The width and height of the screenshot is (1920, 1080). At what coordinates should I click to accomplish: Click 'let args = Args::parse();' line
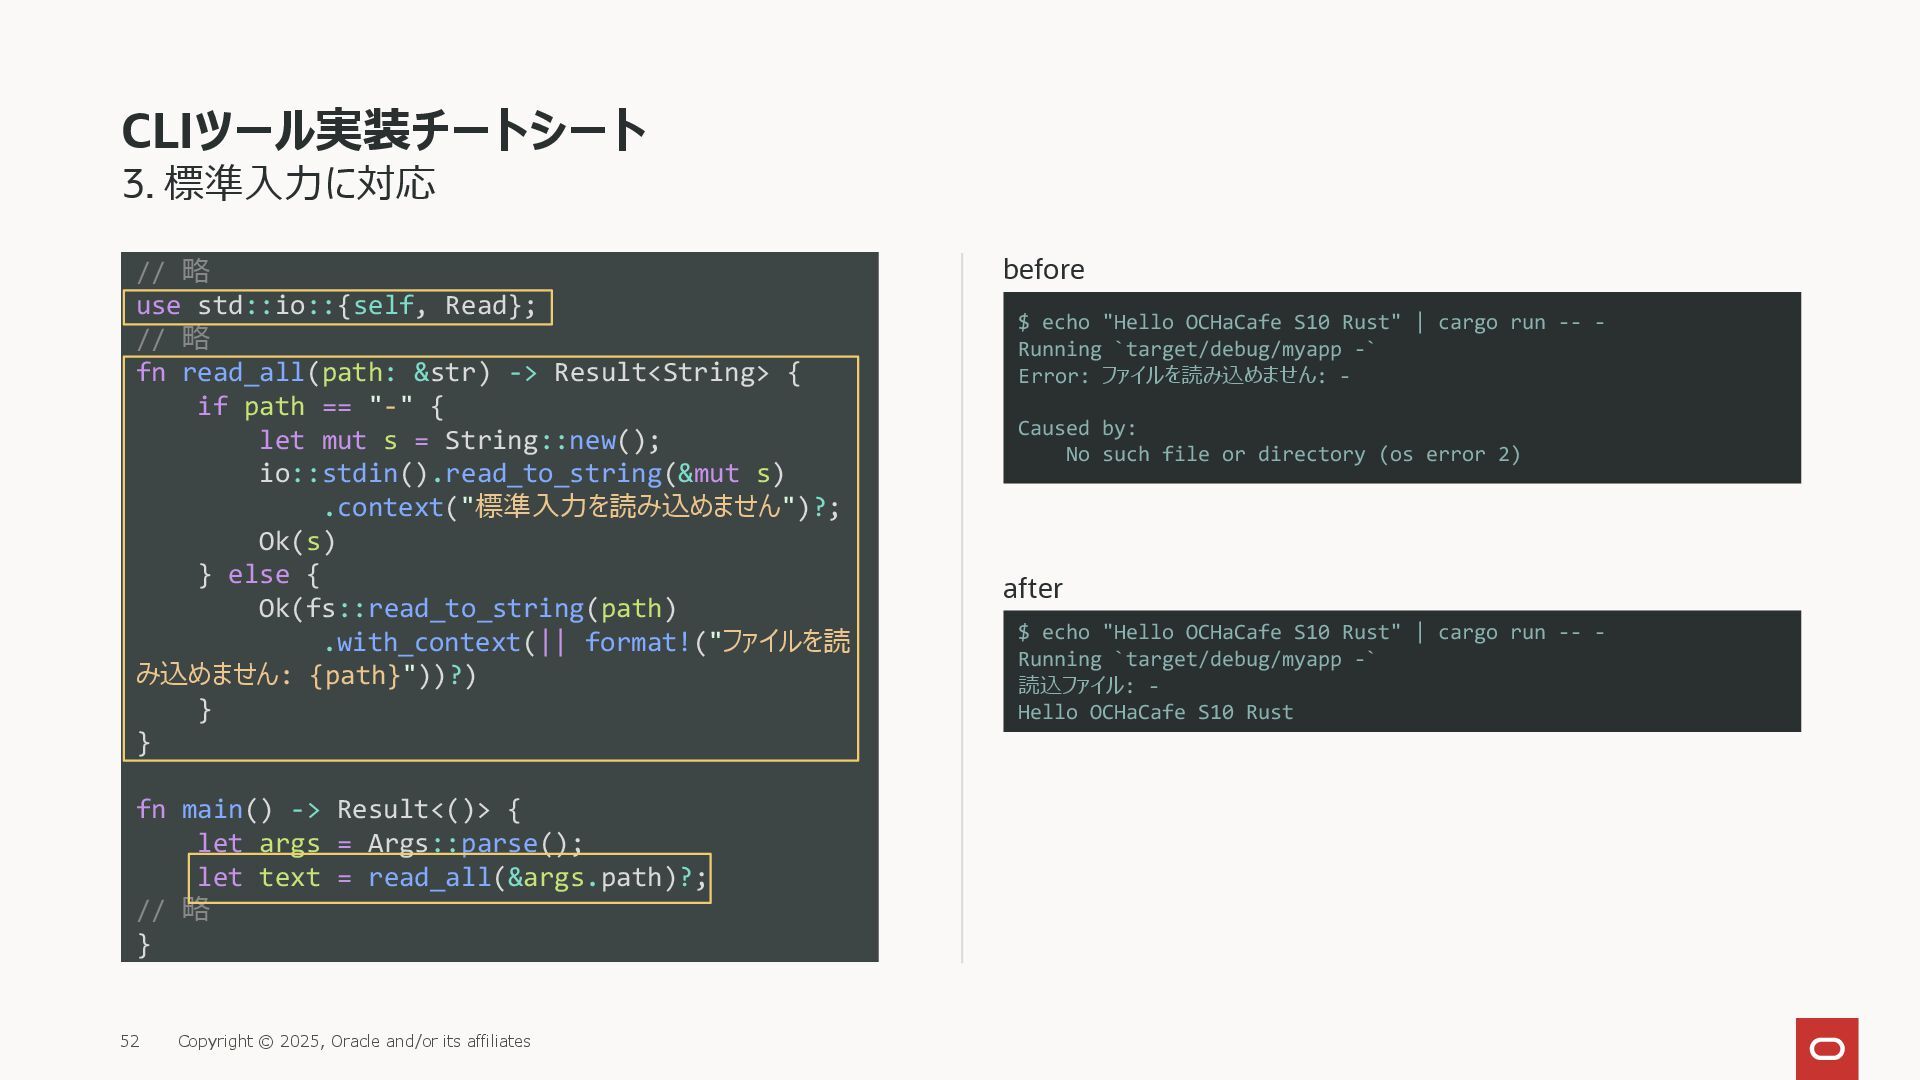(390, 843)
